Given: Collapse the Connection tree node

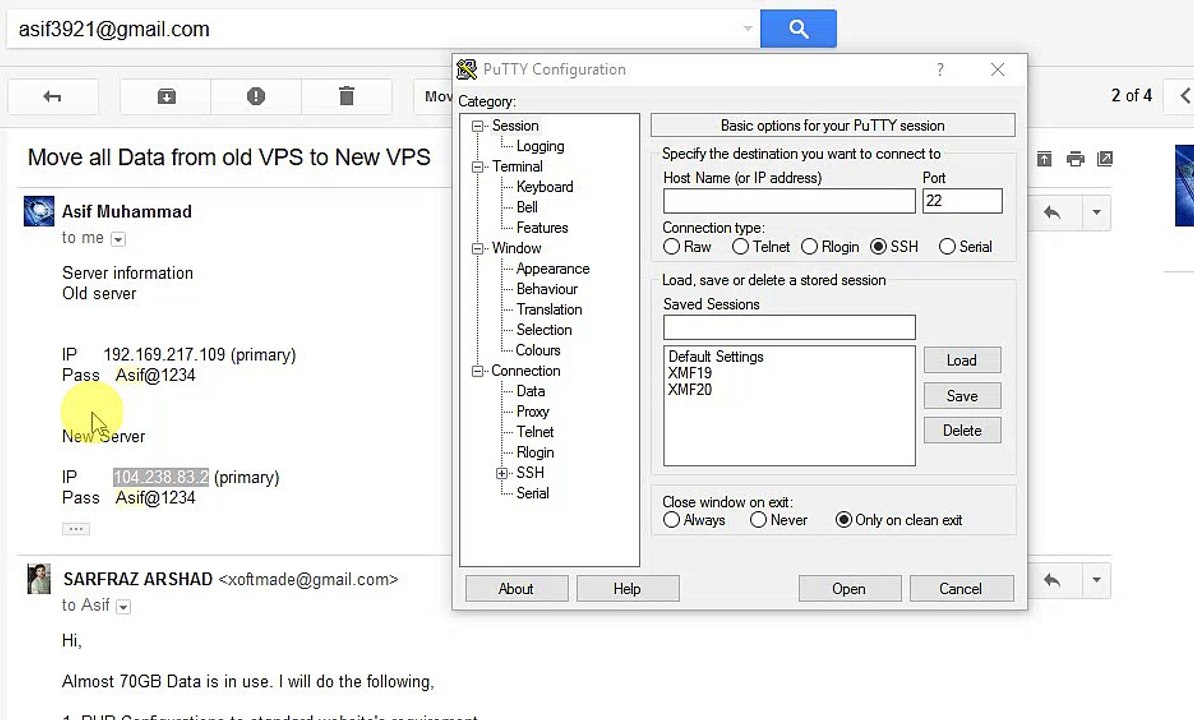Looking at the screenshot, I should [477, 371].
